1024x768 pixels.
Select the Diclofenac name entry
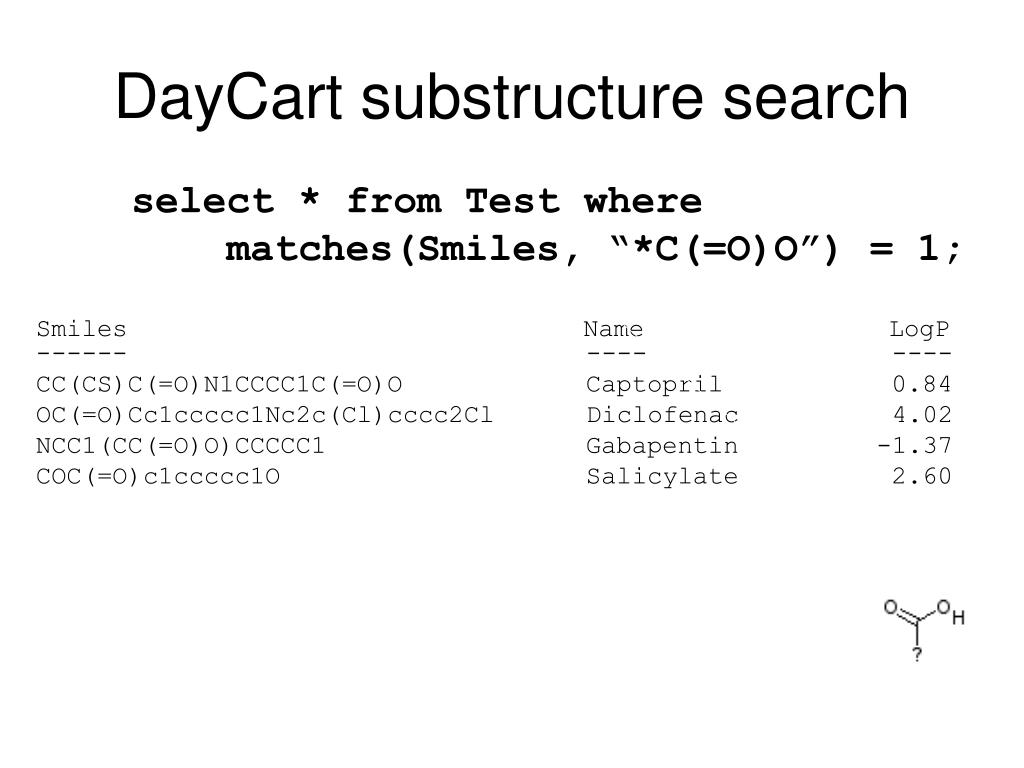662,415
